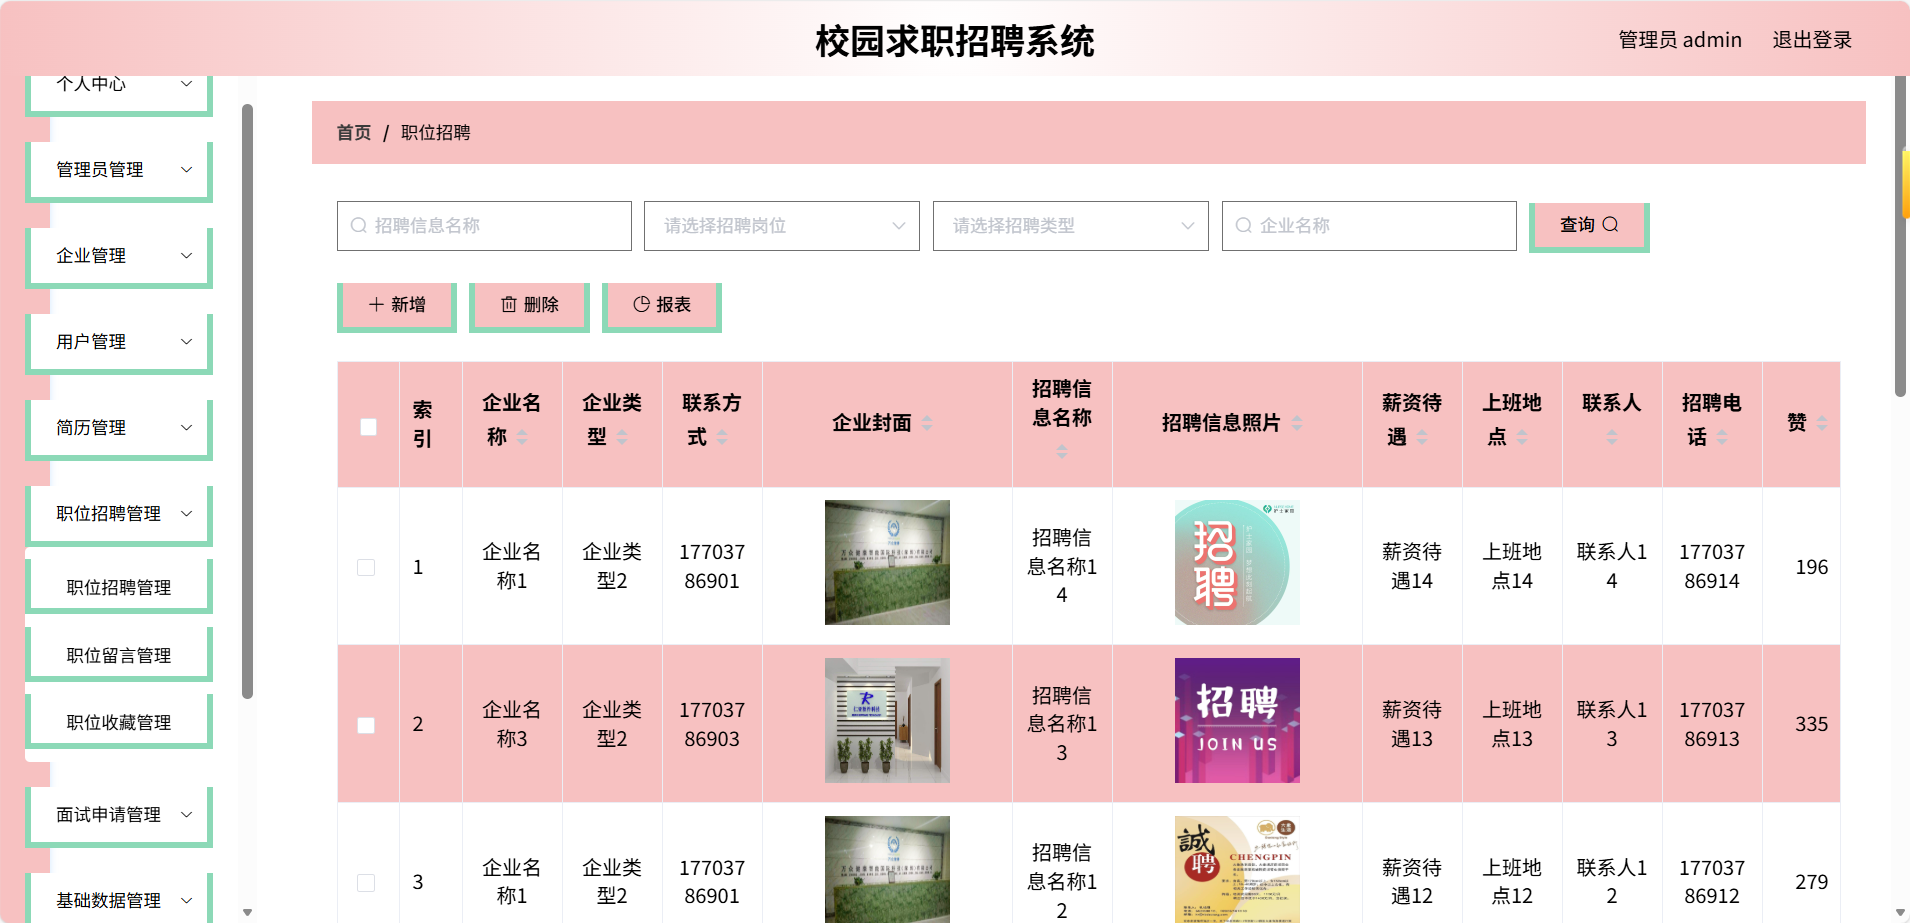This screenshot has width=1910, height=923.
Task: Click 退出登录 to log out
Action: tap(1812, 40)
